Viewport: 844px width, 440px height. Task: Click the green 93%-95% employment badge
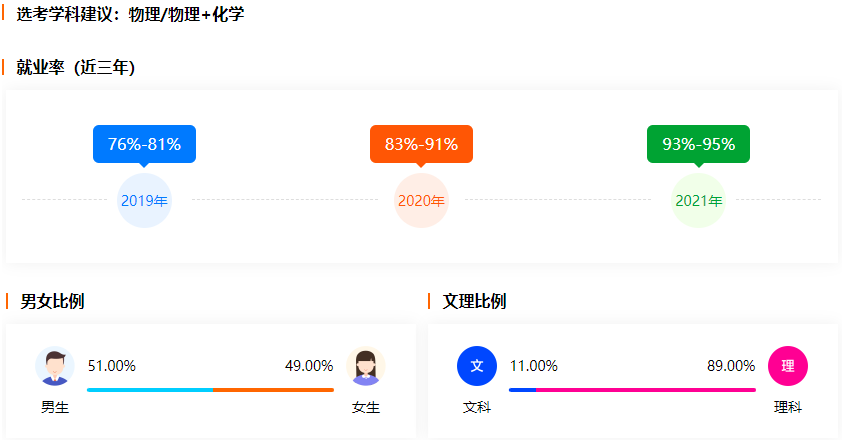coord(698,144)
